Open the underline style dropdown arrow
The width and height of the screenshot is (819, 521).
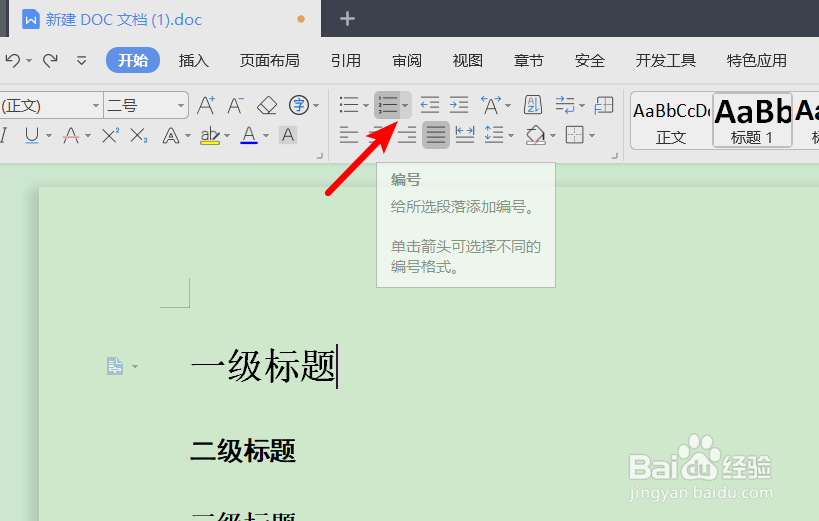pyautogui.click(x=49, y=136)
